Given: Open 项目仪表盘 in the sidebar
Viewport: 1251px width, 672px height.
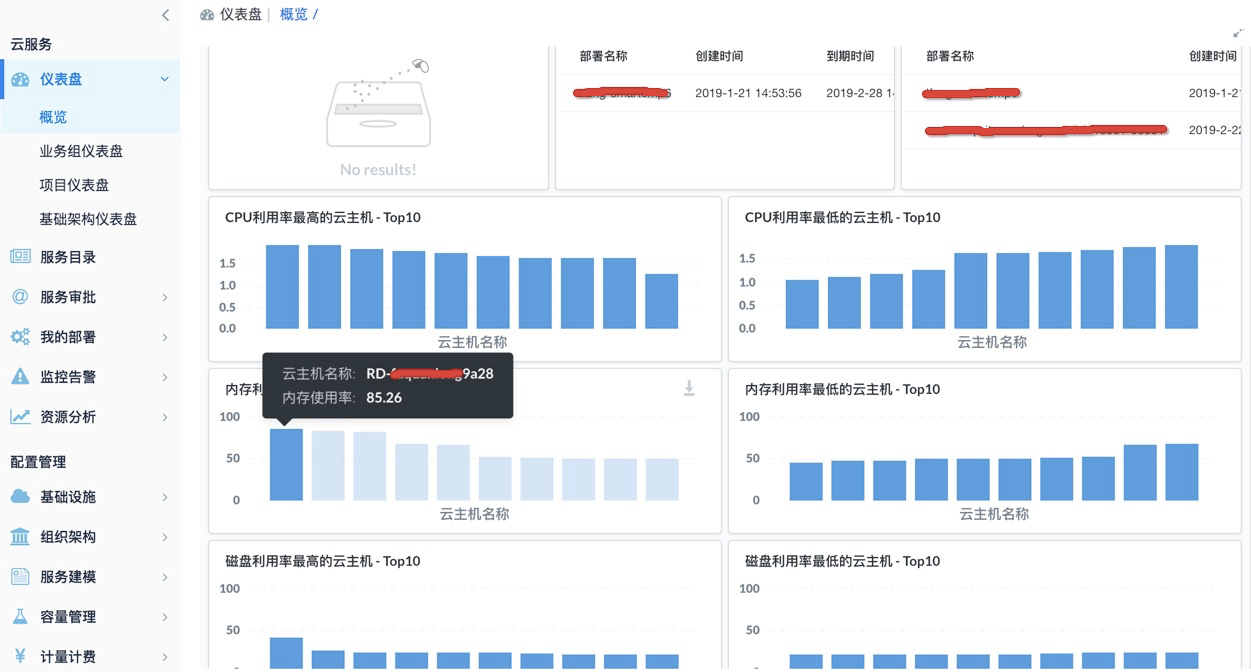Looking at the screenshot, I should tap(74, 185).
